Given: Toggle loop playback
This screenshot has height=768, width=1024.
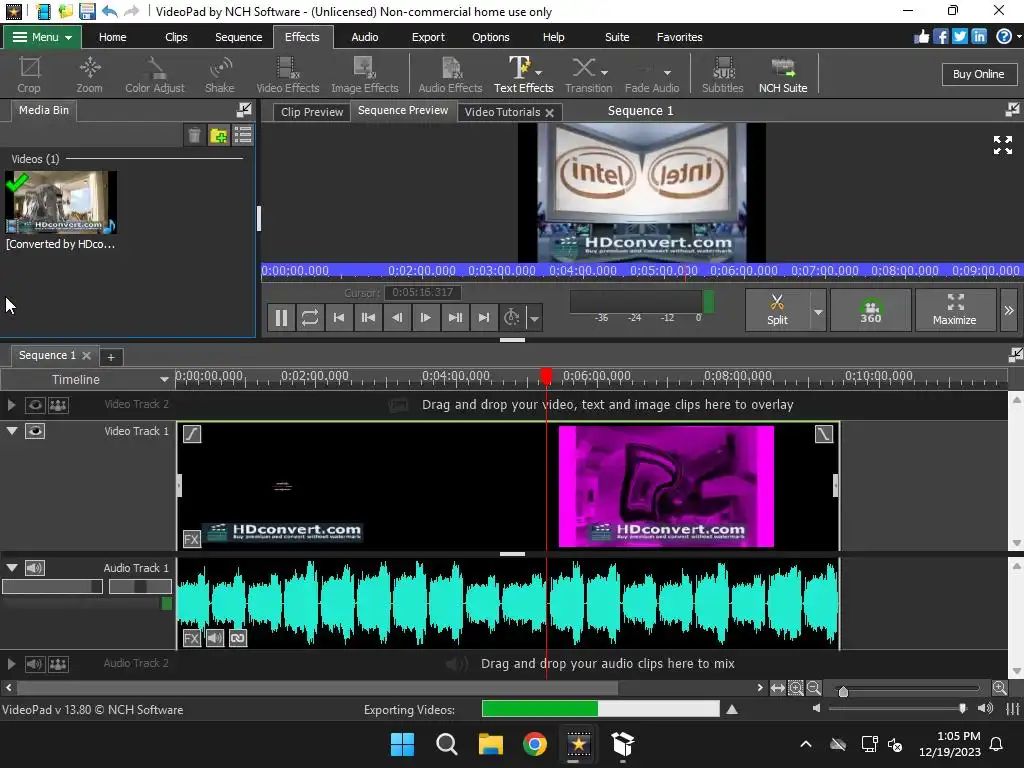Looking at the screenshot, I should [x=310, y=318].
